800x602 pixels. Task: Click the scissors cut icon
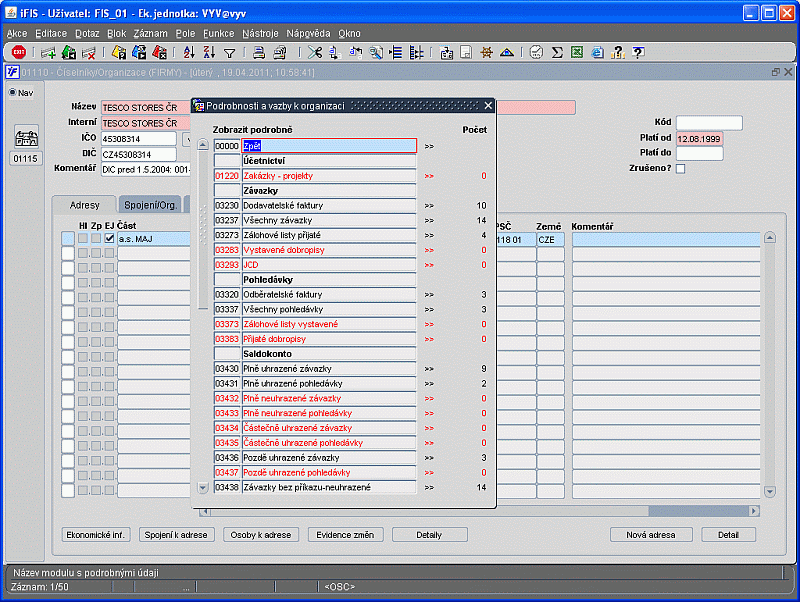tap(316, 52)
